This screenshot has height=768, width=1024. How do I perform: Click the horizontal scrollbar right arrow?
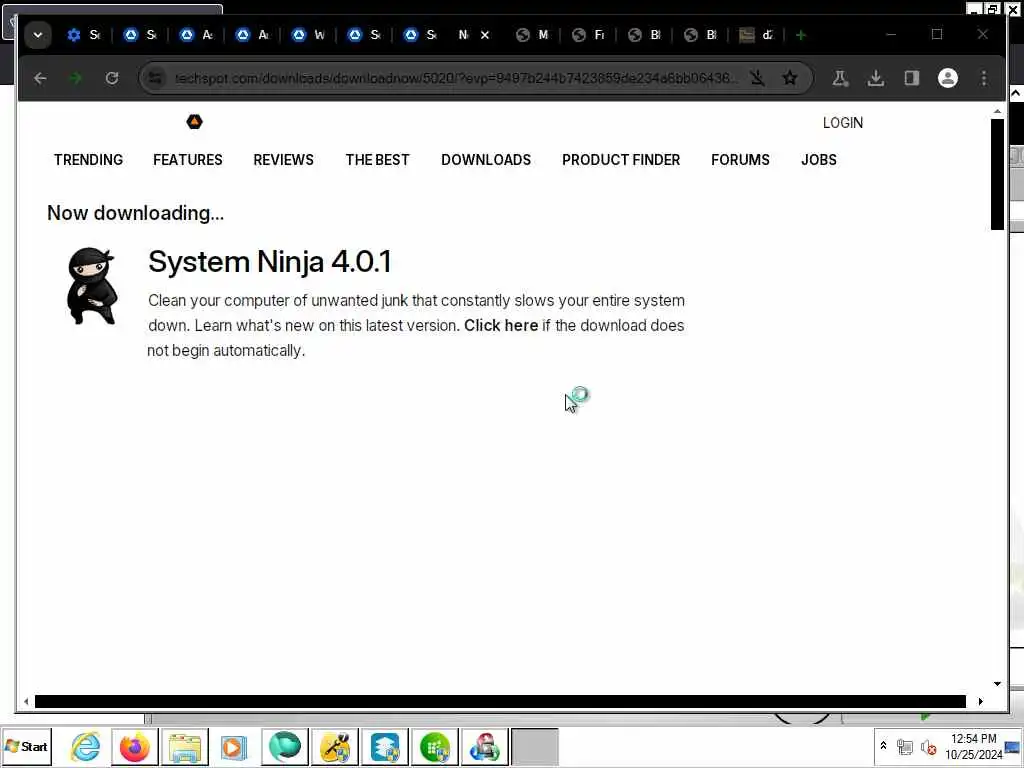(980, 701)
